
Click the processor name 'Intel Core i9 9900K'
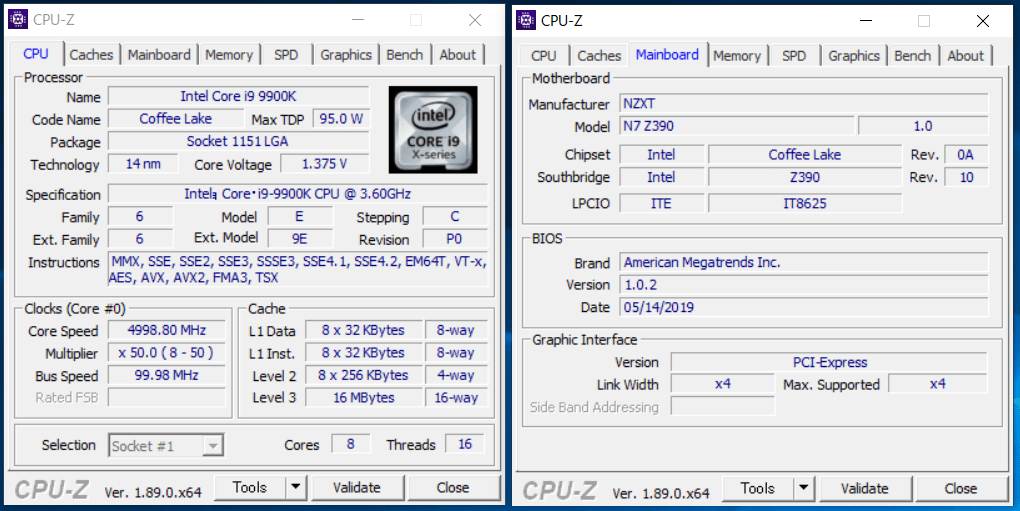238,96
